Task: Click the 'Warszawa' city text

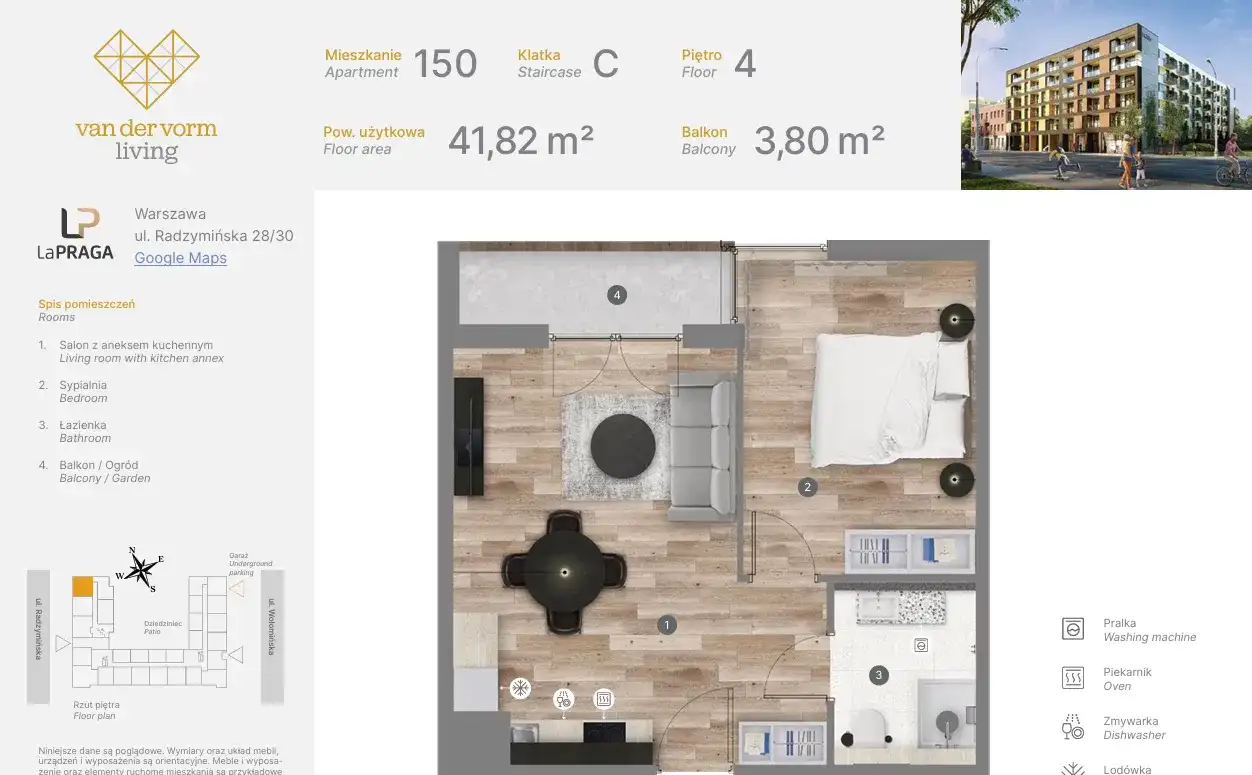Action: [170, 214]
